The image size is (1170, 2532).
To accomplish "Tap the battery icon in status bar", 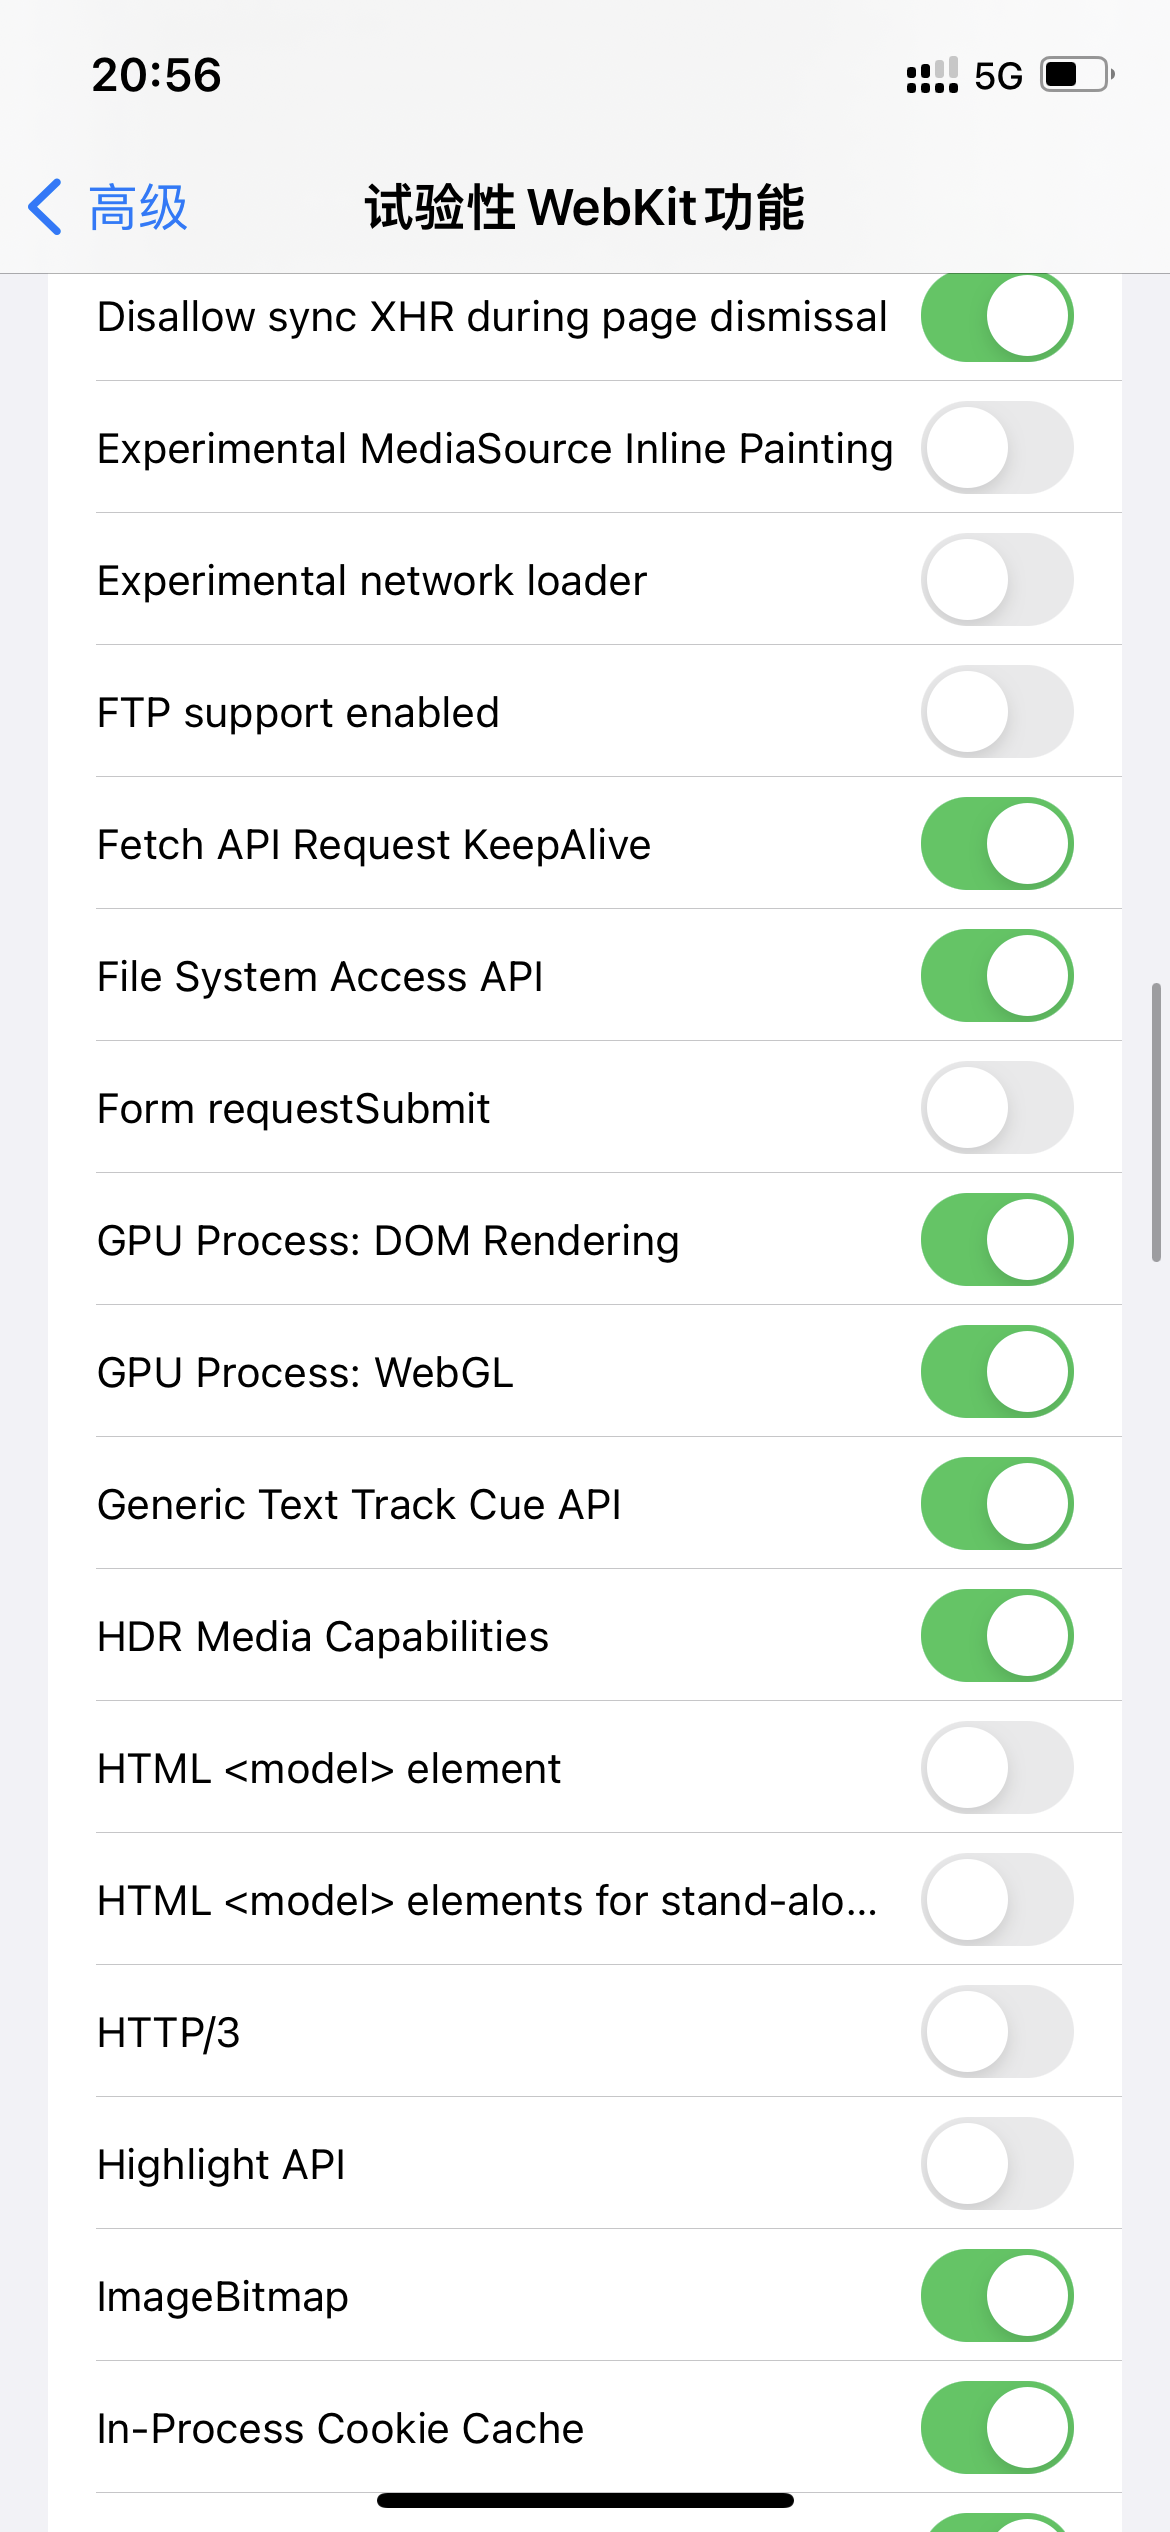I will tap(1076, 75).
